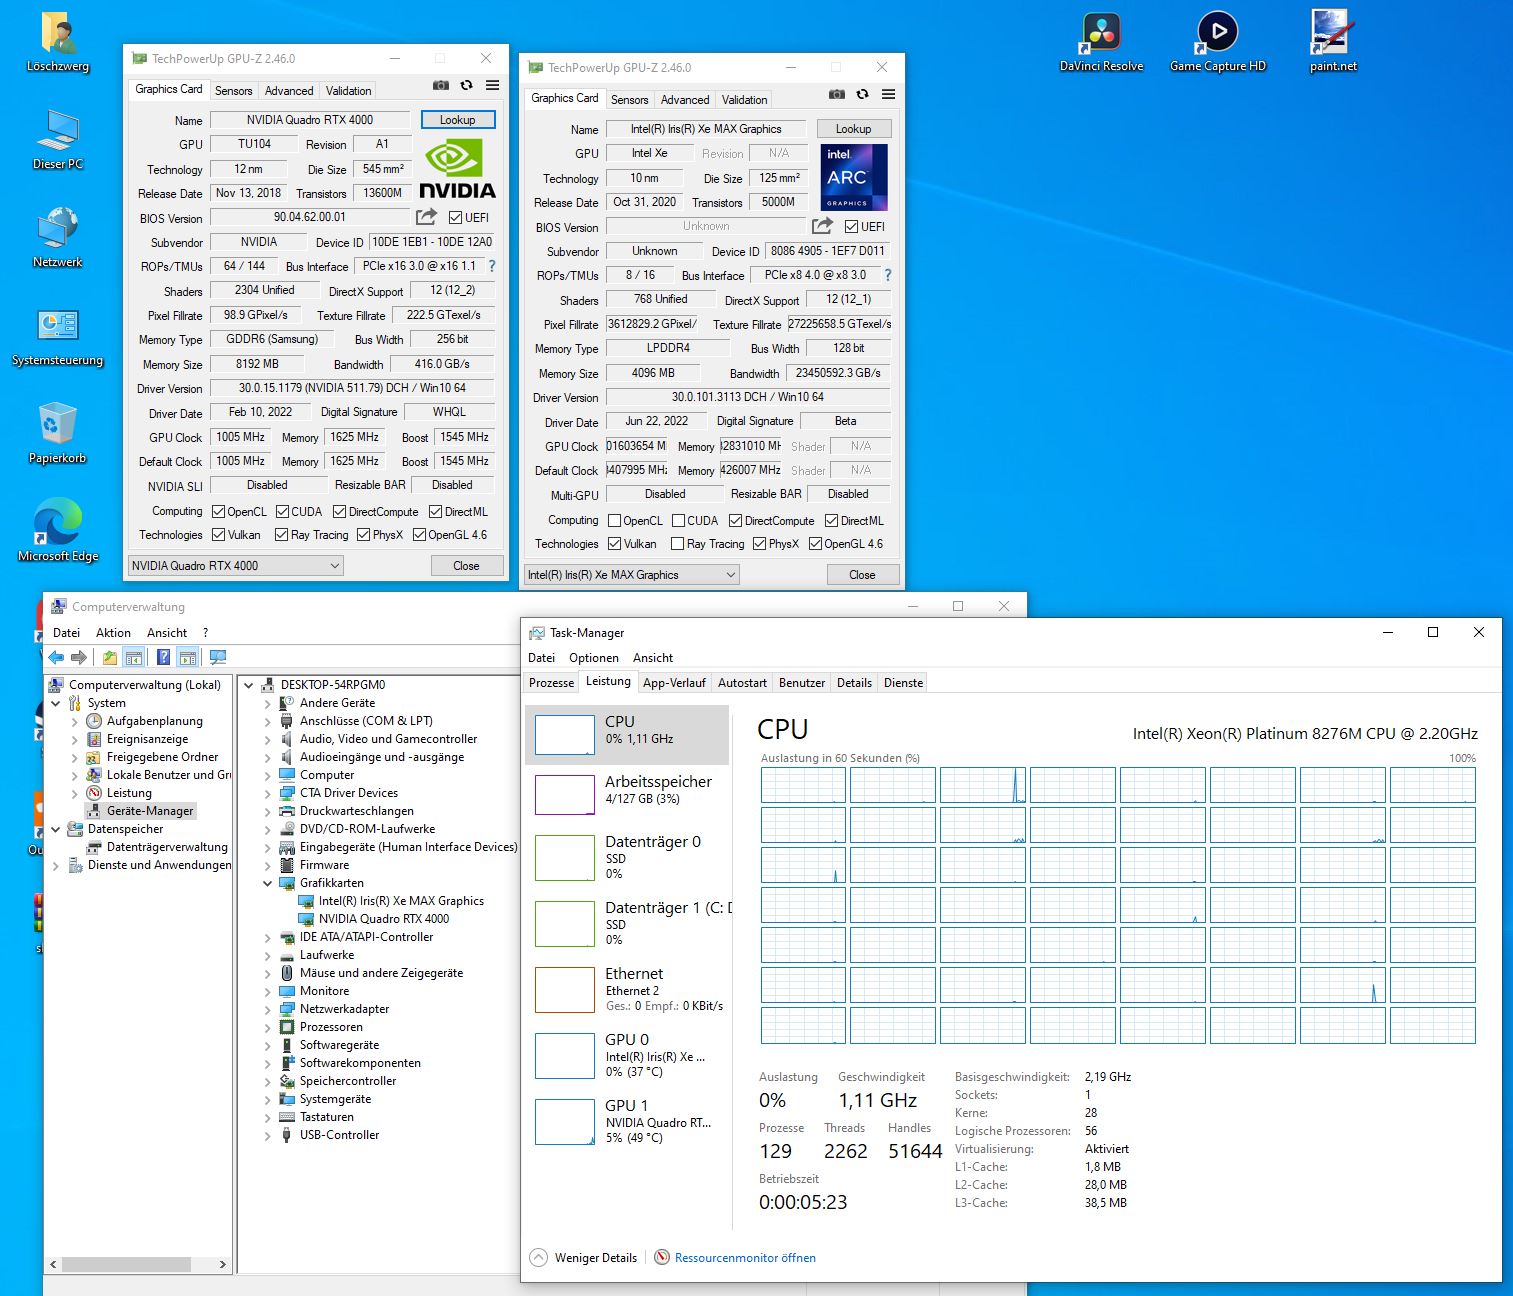Toggle Ray Tracing checkbox in NVIDIA GPU-Z
The height and width of the screenshot is (1296, 1513).
coord(281,535)
